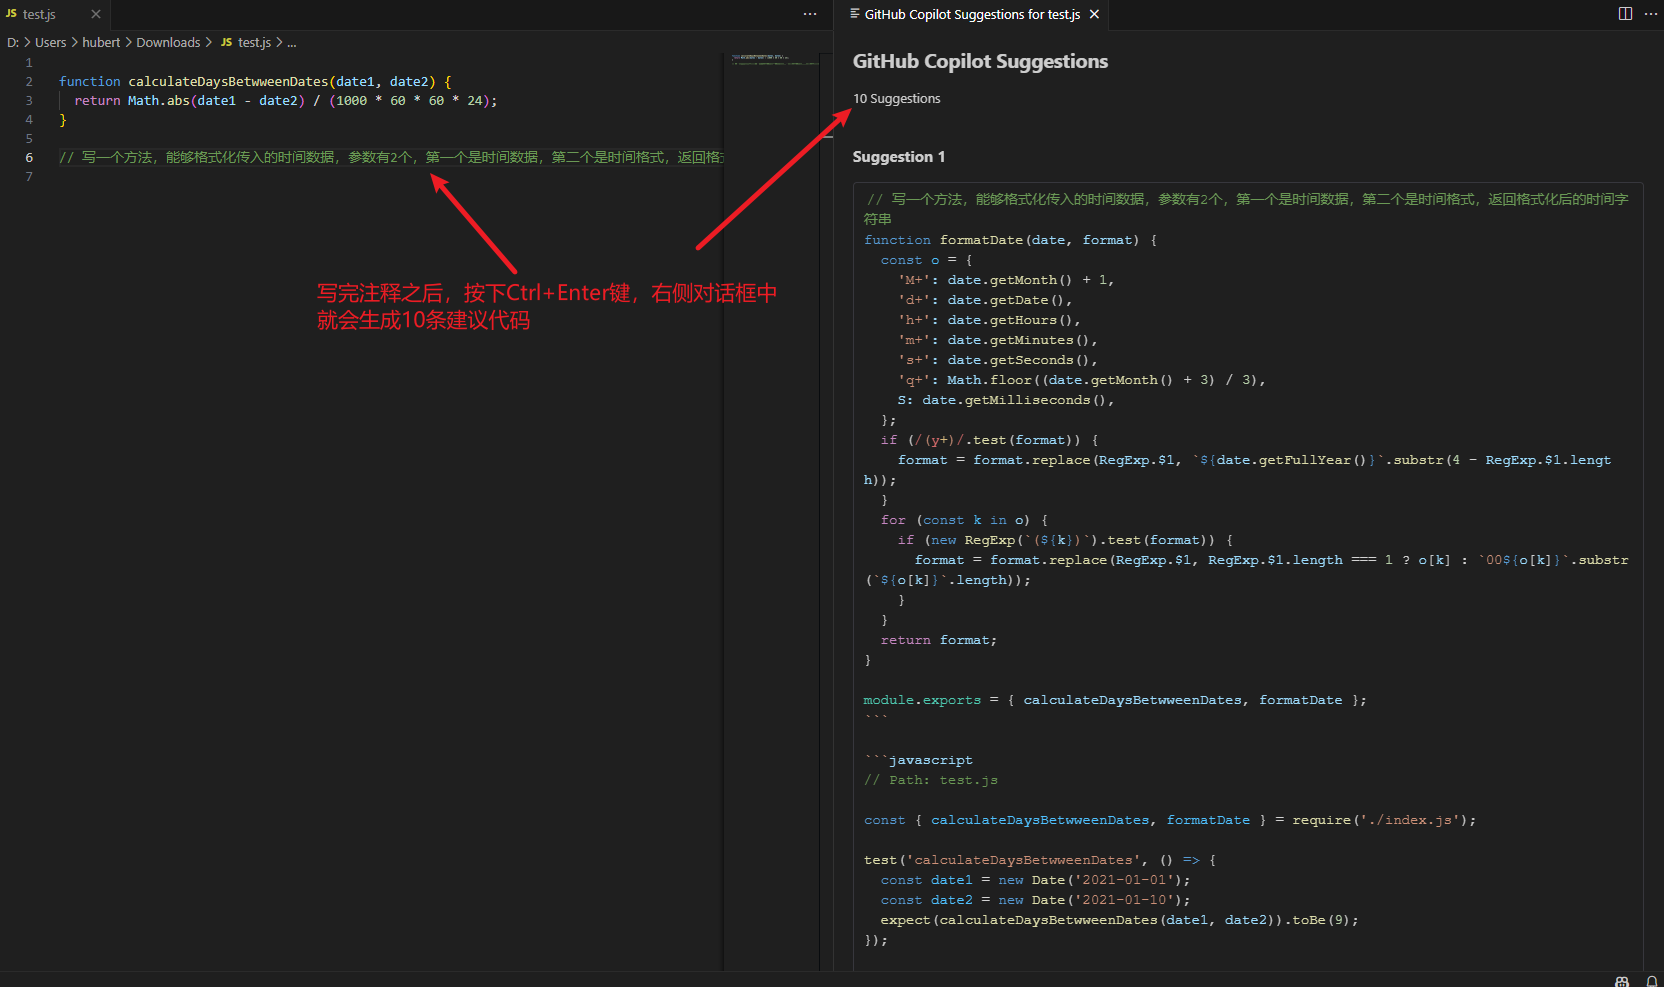Click line number 1 in the gutter

click(x=29, y=62)
